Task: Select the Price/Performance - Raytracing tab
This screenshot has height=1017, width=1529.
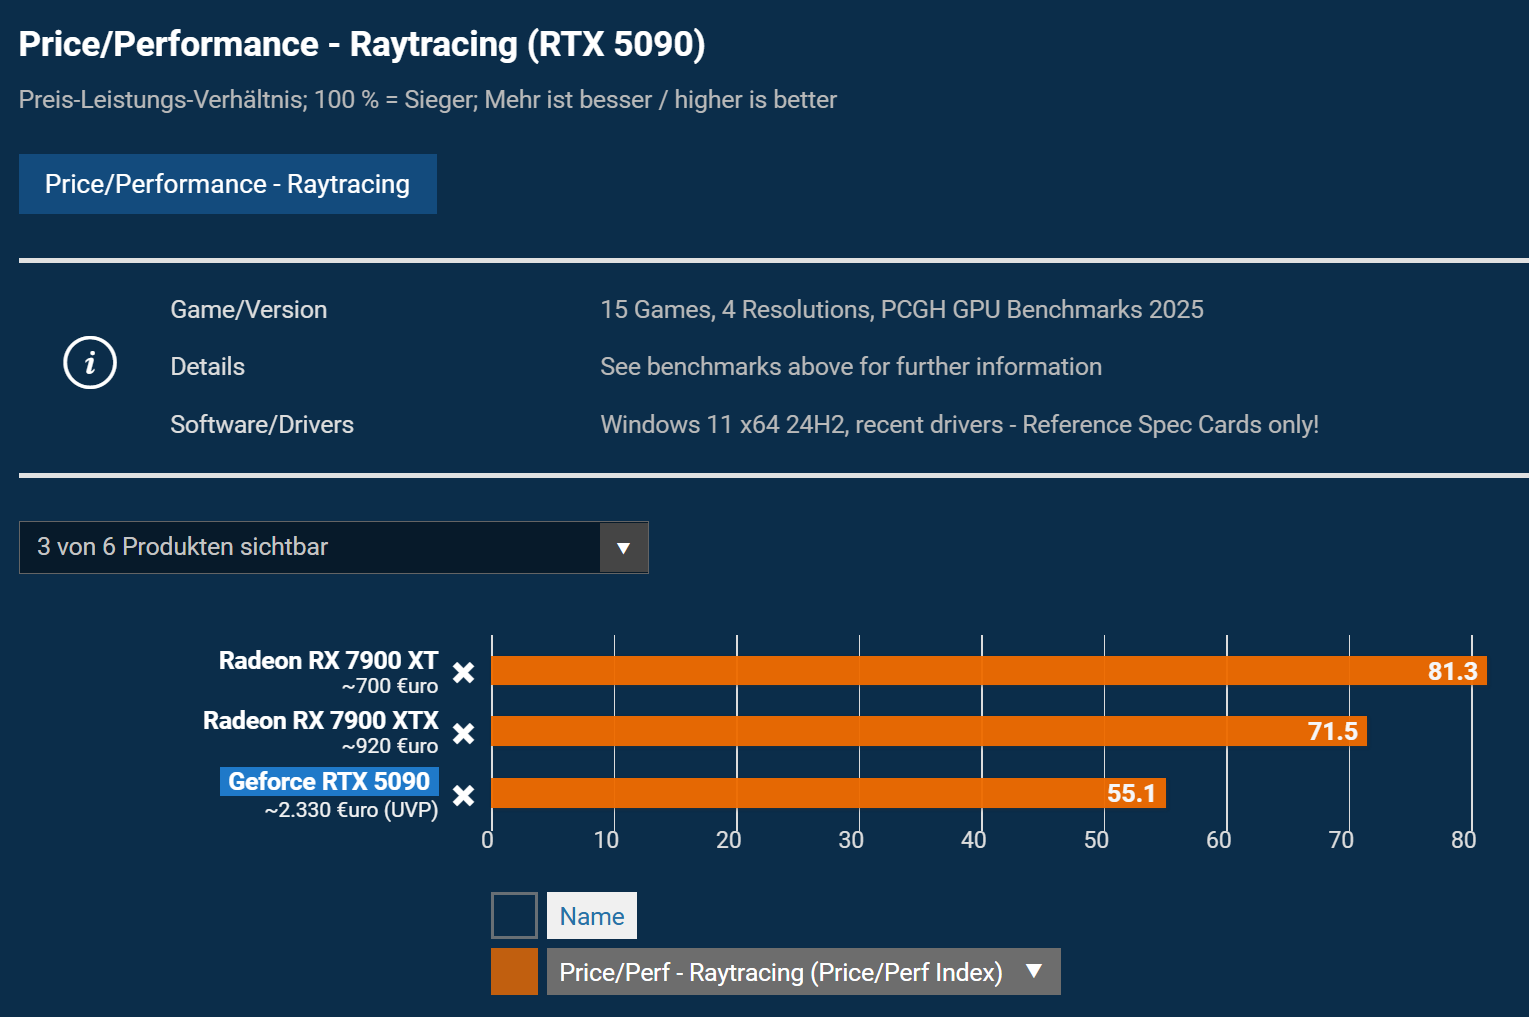Action: [228, 184]
